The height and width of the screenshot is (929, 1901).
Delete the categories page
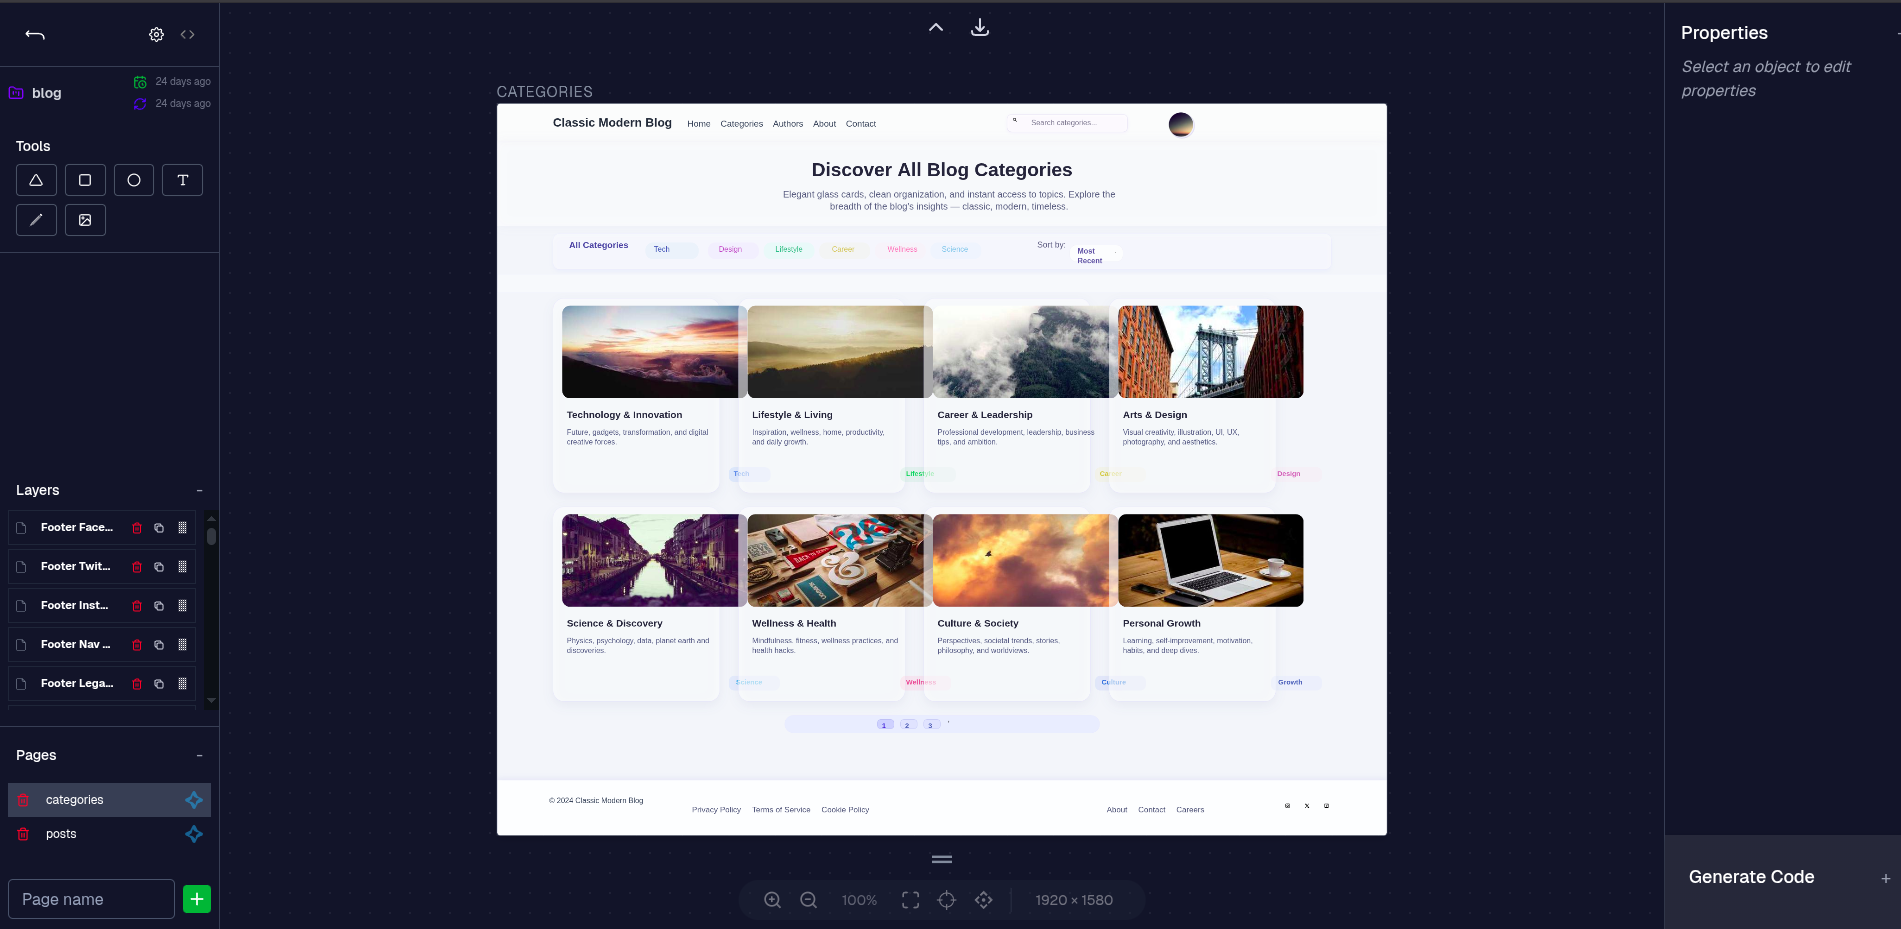click(x=23, y=800)
